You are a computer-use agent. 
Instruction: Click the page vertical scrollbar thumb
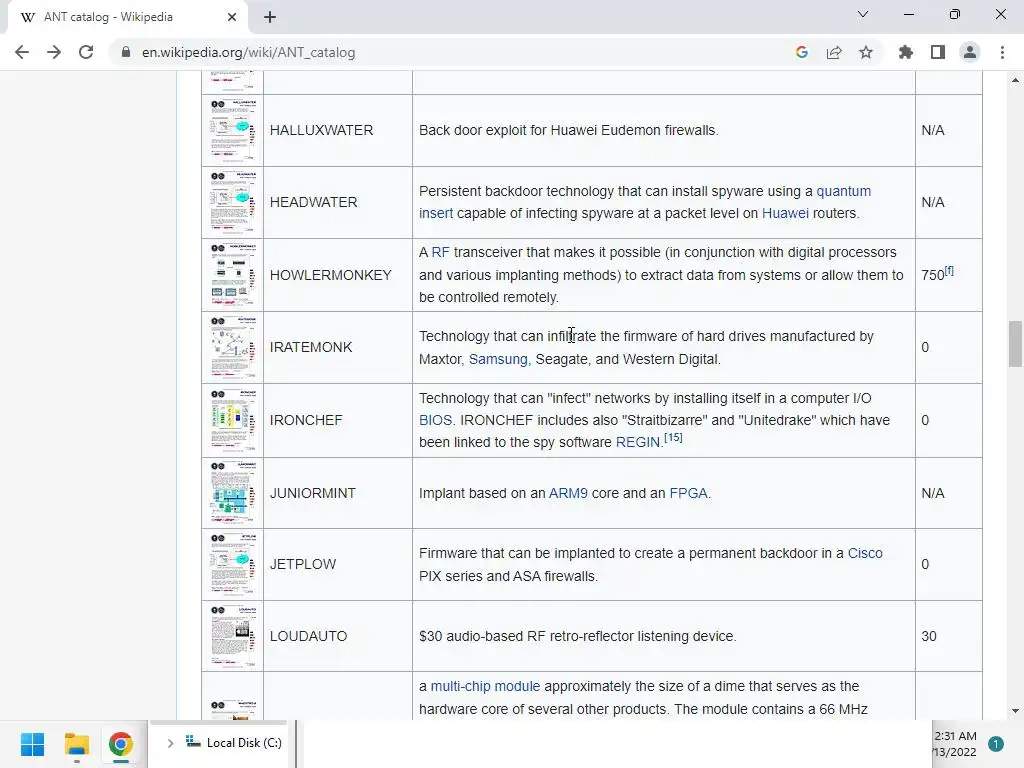point(1015,344)
